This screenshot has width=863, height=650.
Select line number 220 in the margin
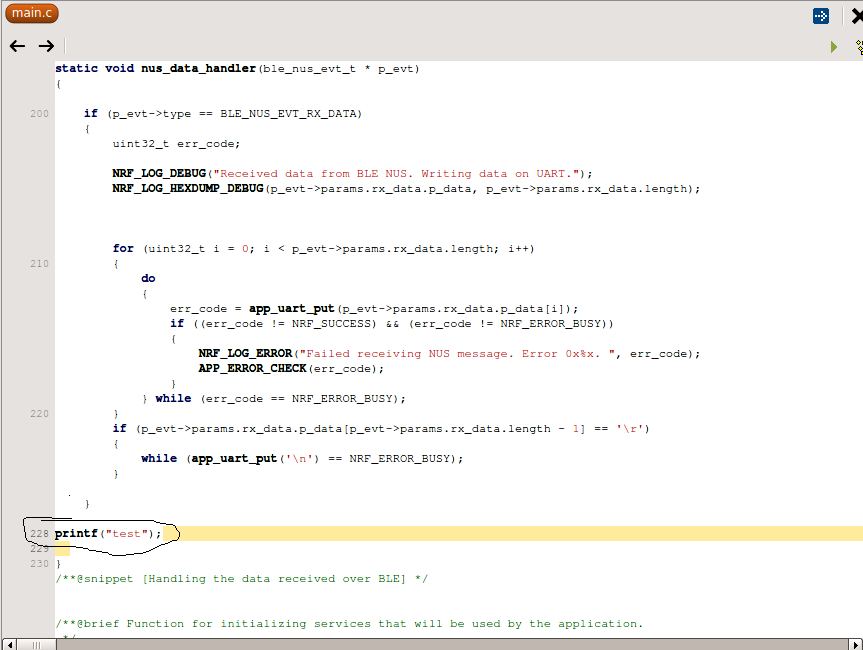tap(38, 413)
